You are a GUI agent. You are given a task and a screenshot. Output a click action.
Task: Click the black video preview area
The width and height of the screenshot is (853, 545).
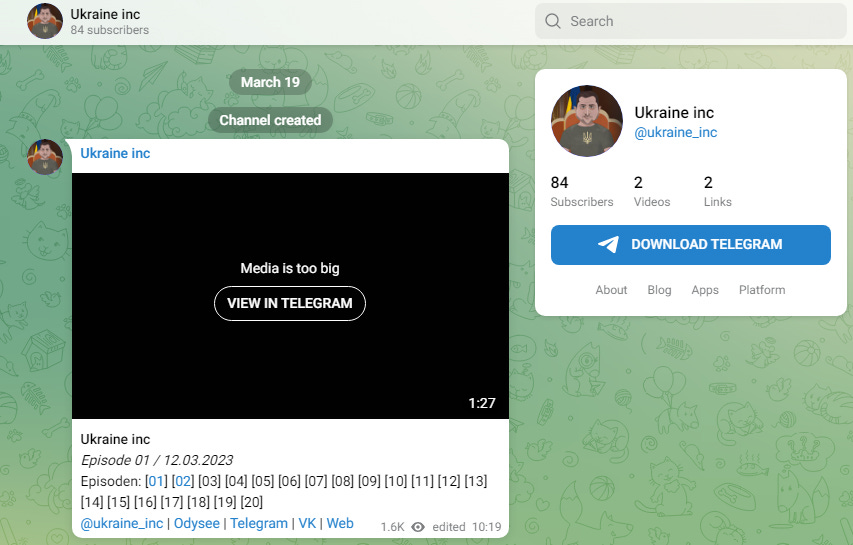(290, 296)
